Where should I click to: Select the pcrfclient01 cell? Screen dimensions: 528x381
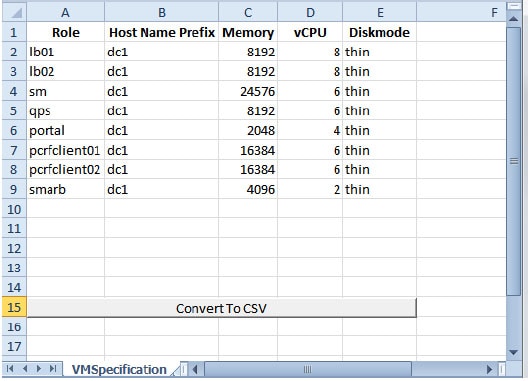(x=66, y=150)
